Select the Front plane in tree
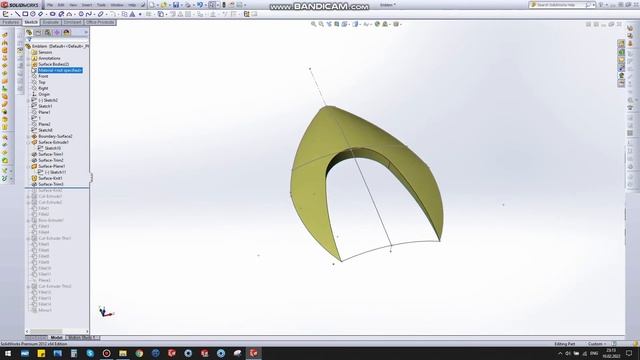The height and width of the screenshot is (360, 640). 43,76
